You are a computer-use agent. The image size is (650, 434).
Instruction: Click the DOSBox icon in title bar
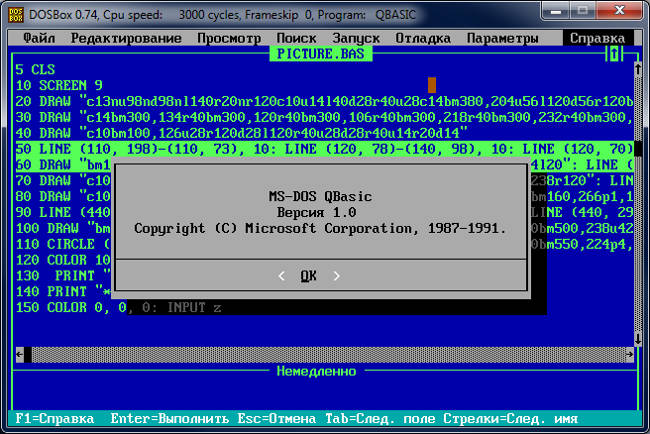click(16, 15)
